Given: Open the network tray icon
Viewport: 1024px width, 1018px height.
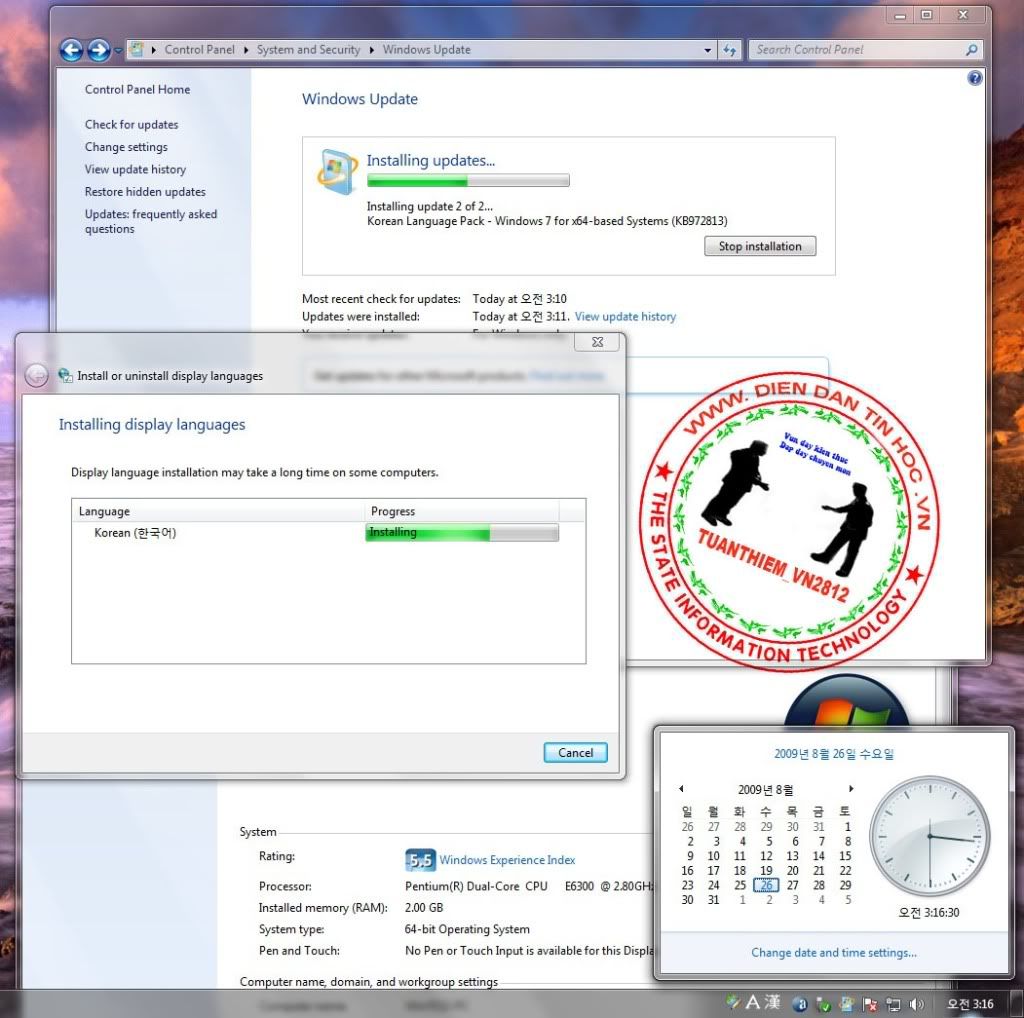Looking at the screenshot, I should [893, 1004].
